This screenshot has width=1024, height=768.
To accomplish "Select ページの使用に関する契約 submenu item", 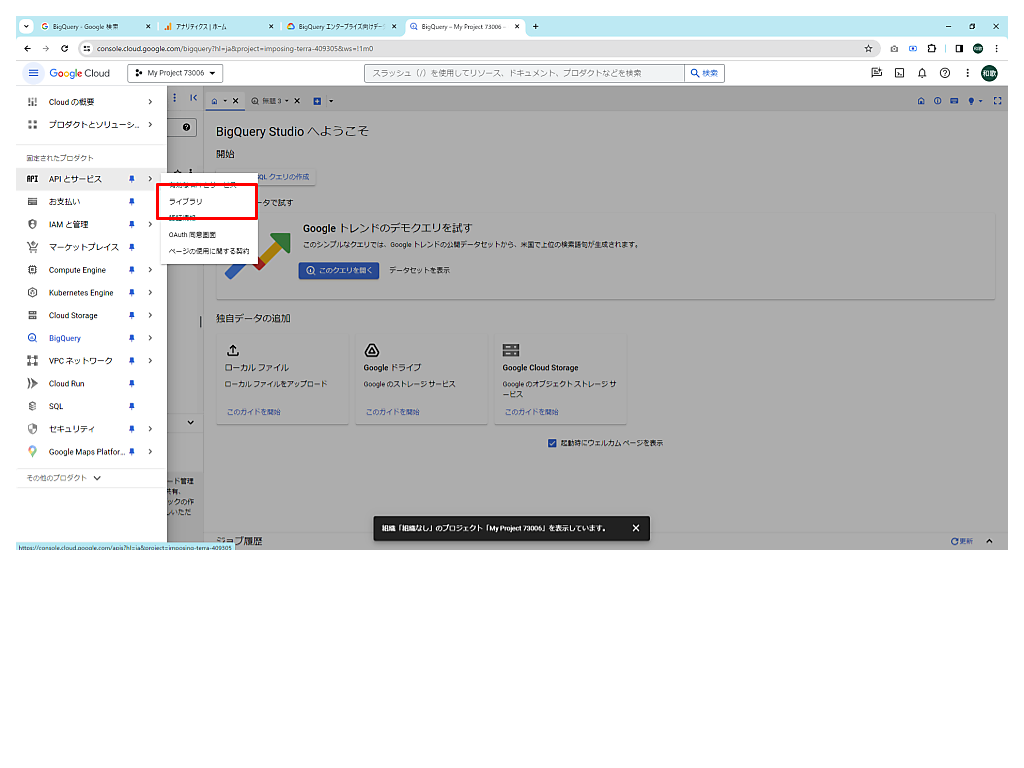I will tap(208, 251).
